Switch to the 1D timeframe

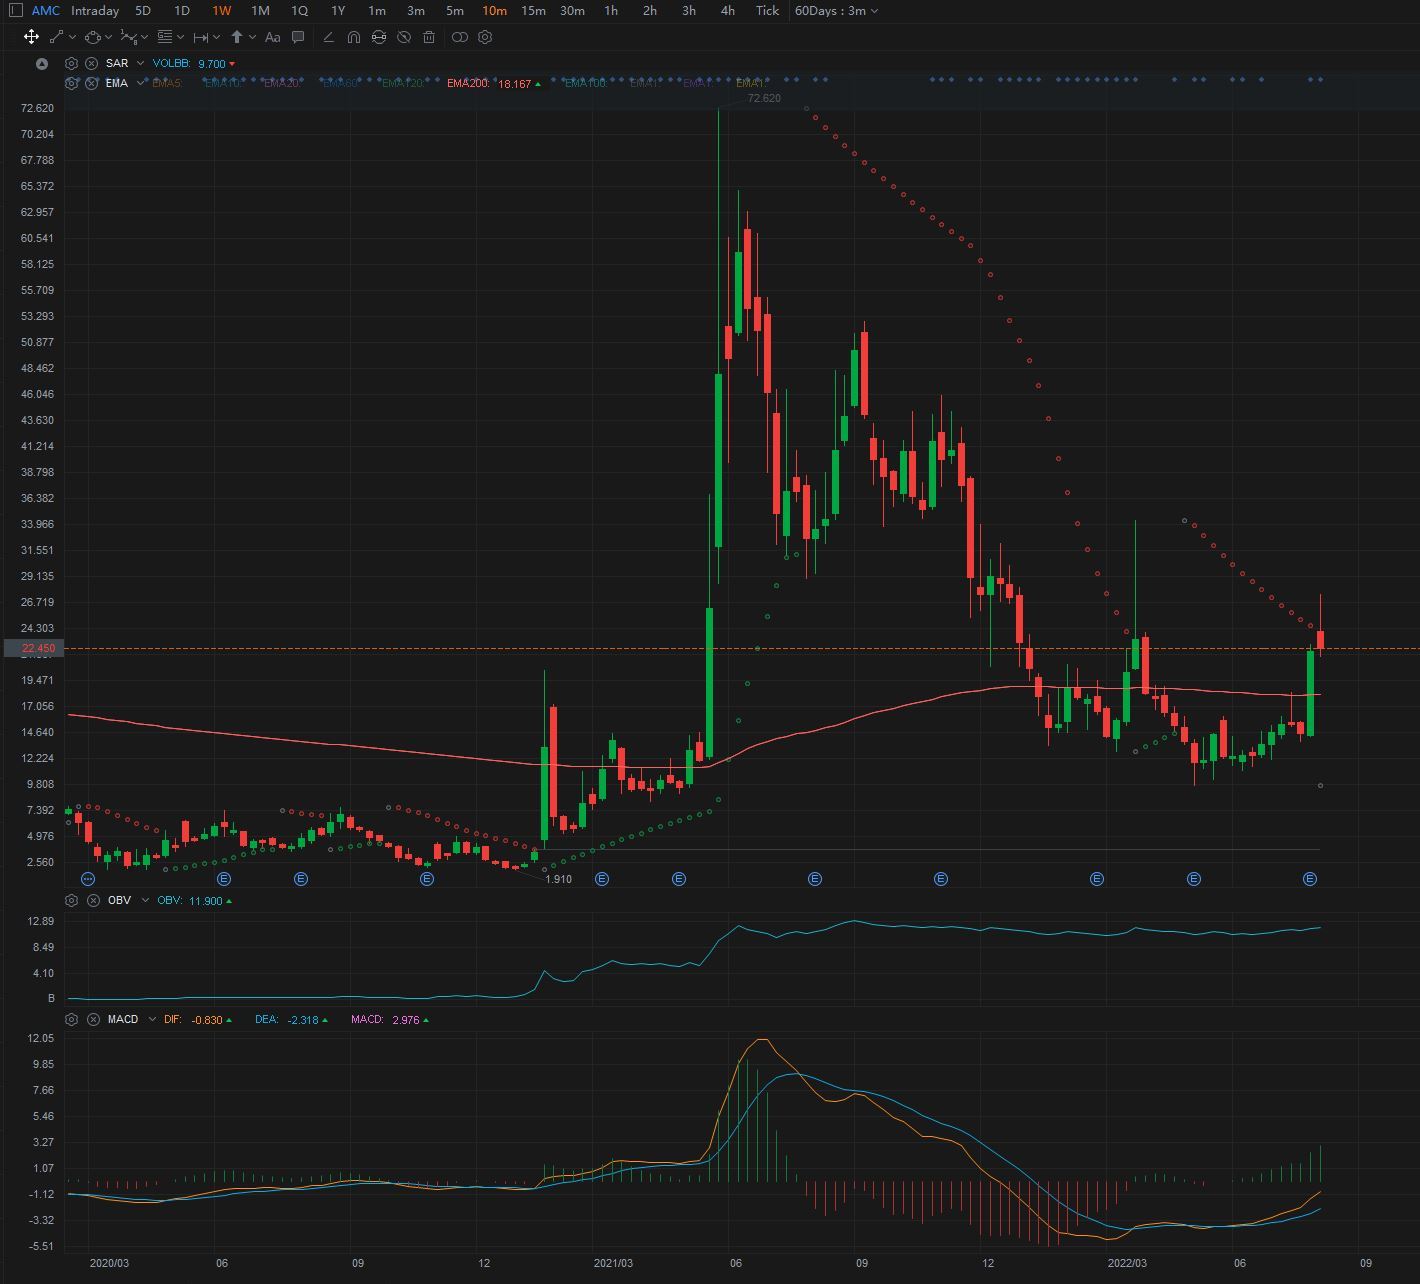182,10
